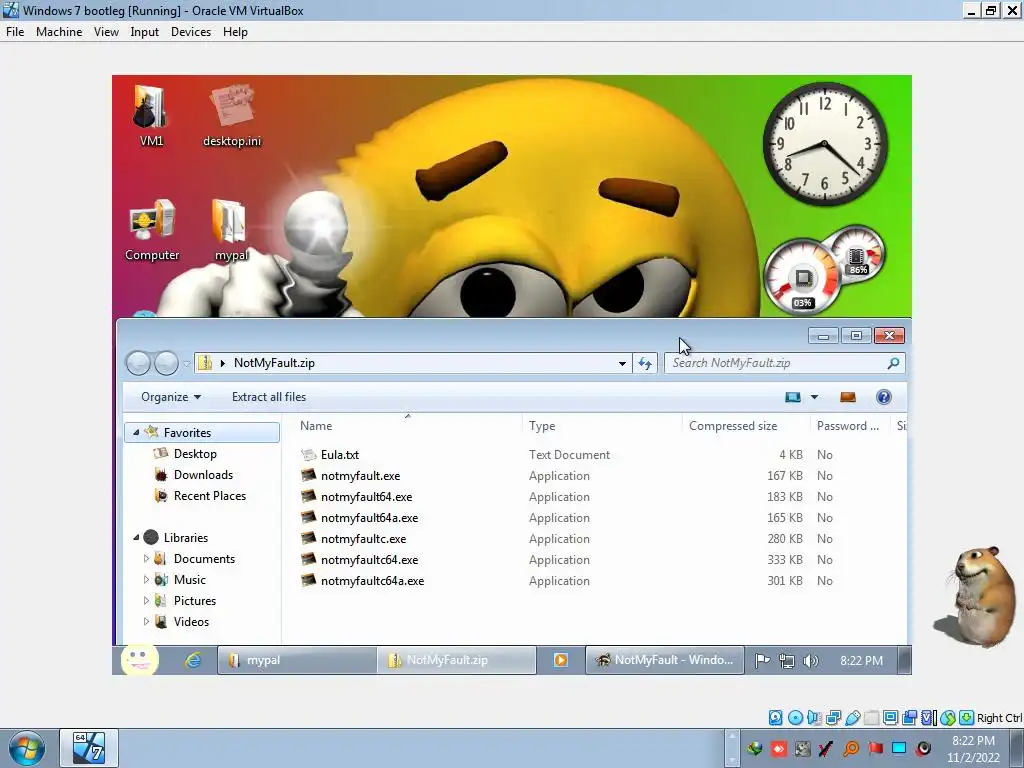Screen dimensions: 1024x768
Task: Open the view options dropdown arrow
Action: coord(814,397)
